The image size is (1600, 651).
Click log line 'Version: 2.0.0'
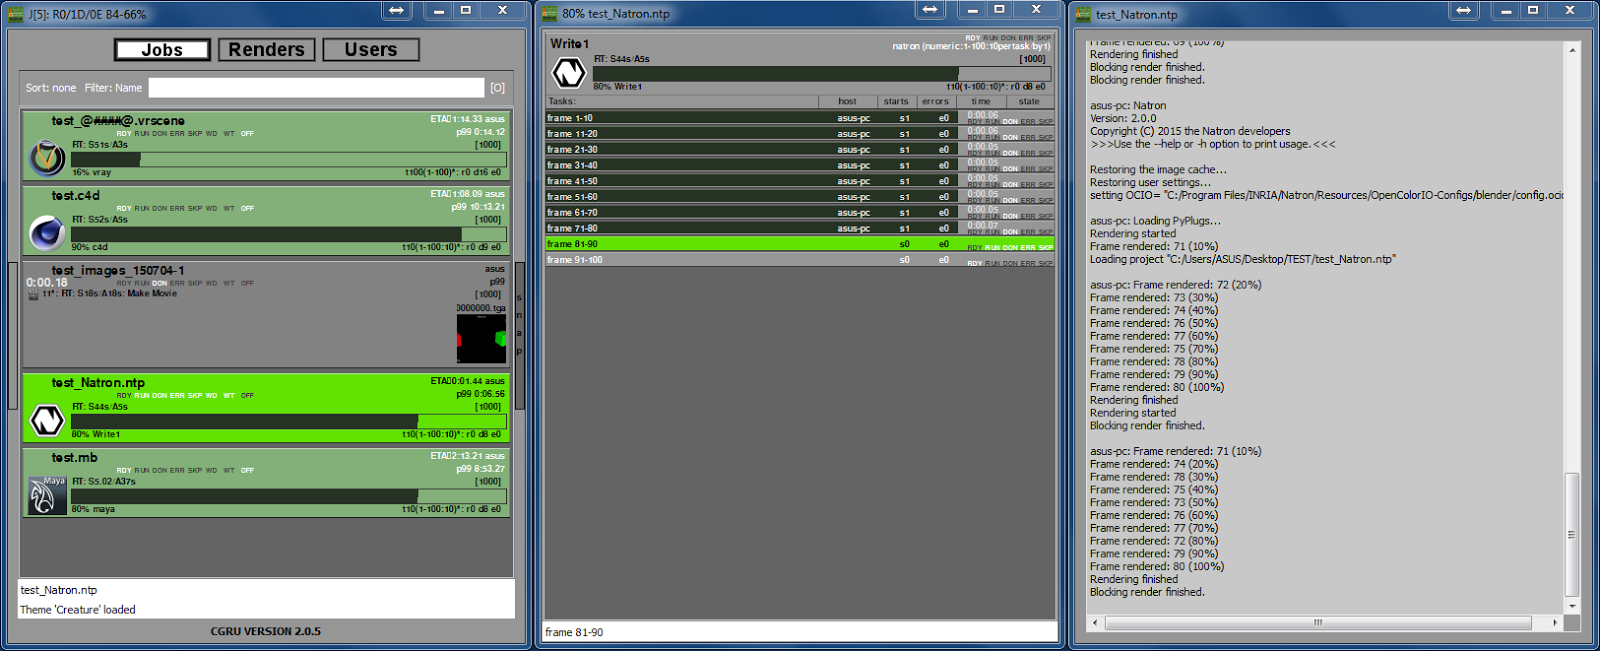[x=1123, y=118]
